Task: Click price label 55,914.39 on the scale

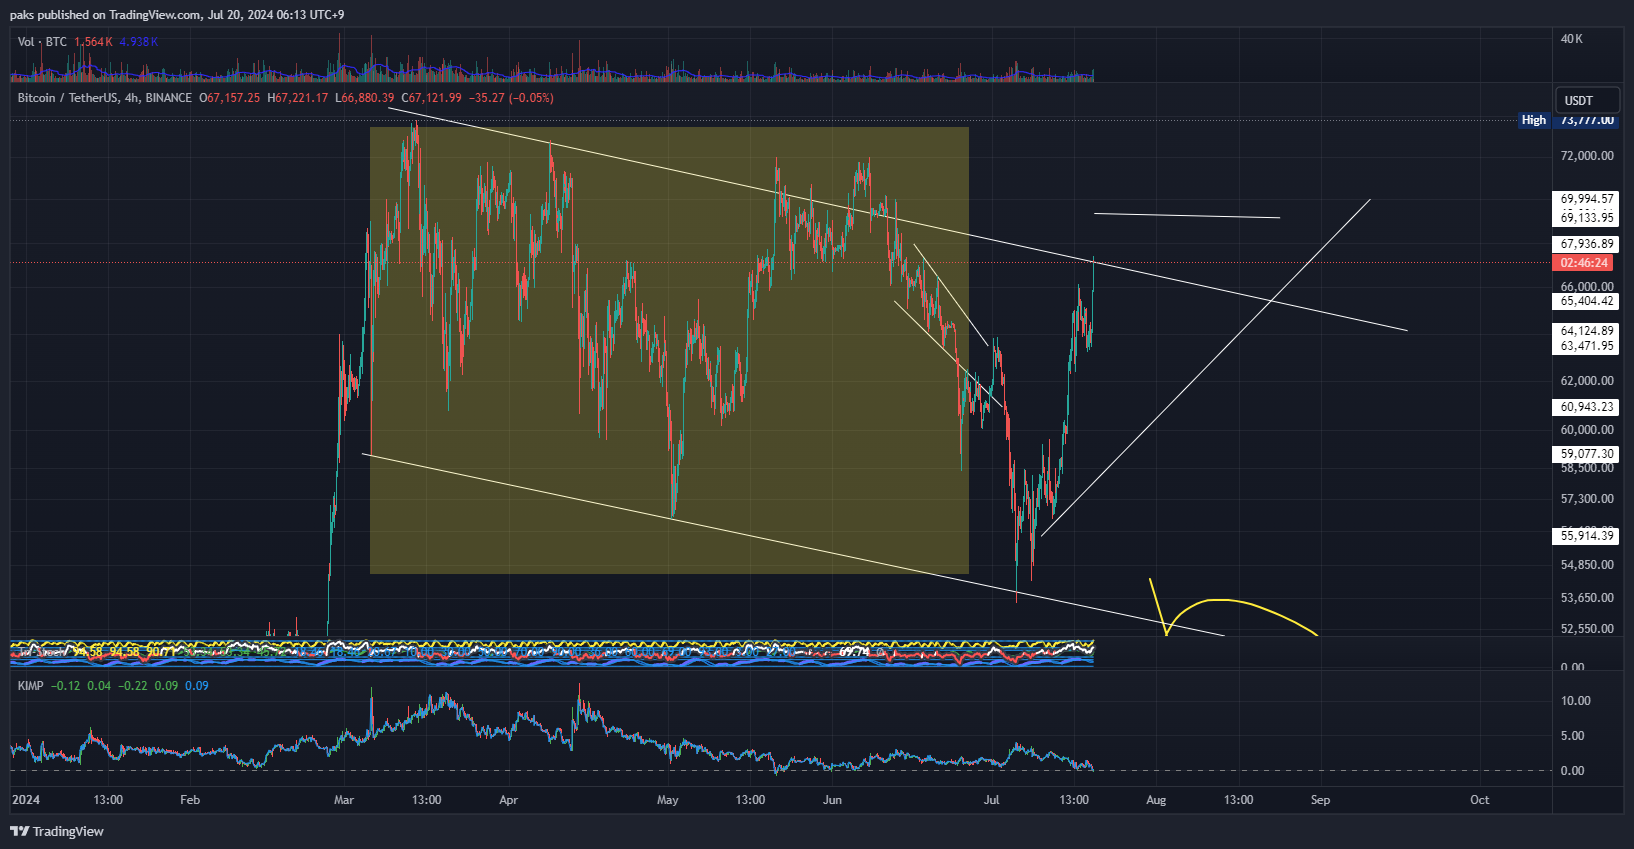Action: (1587, 536)
